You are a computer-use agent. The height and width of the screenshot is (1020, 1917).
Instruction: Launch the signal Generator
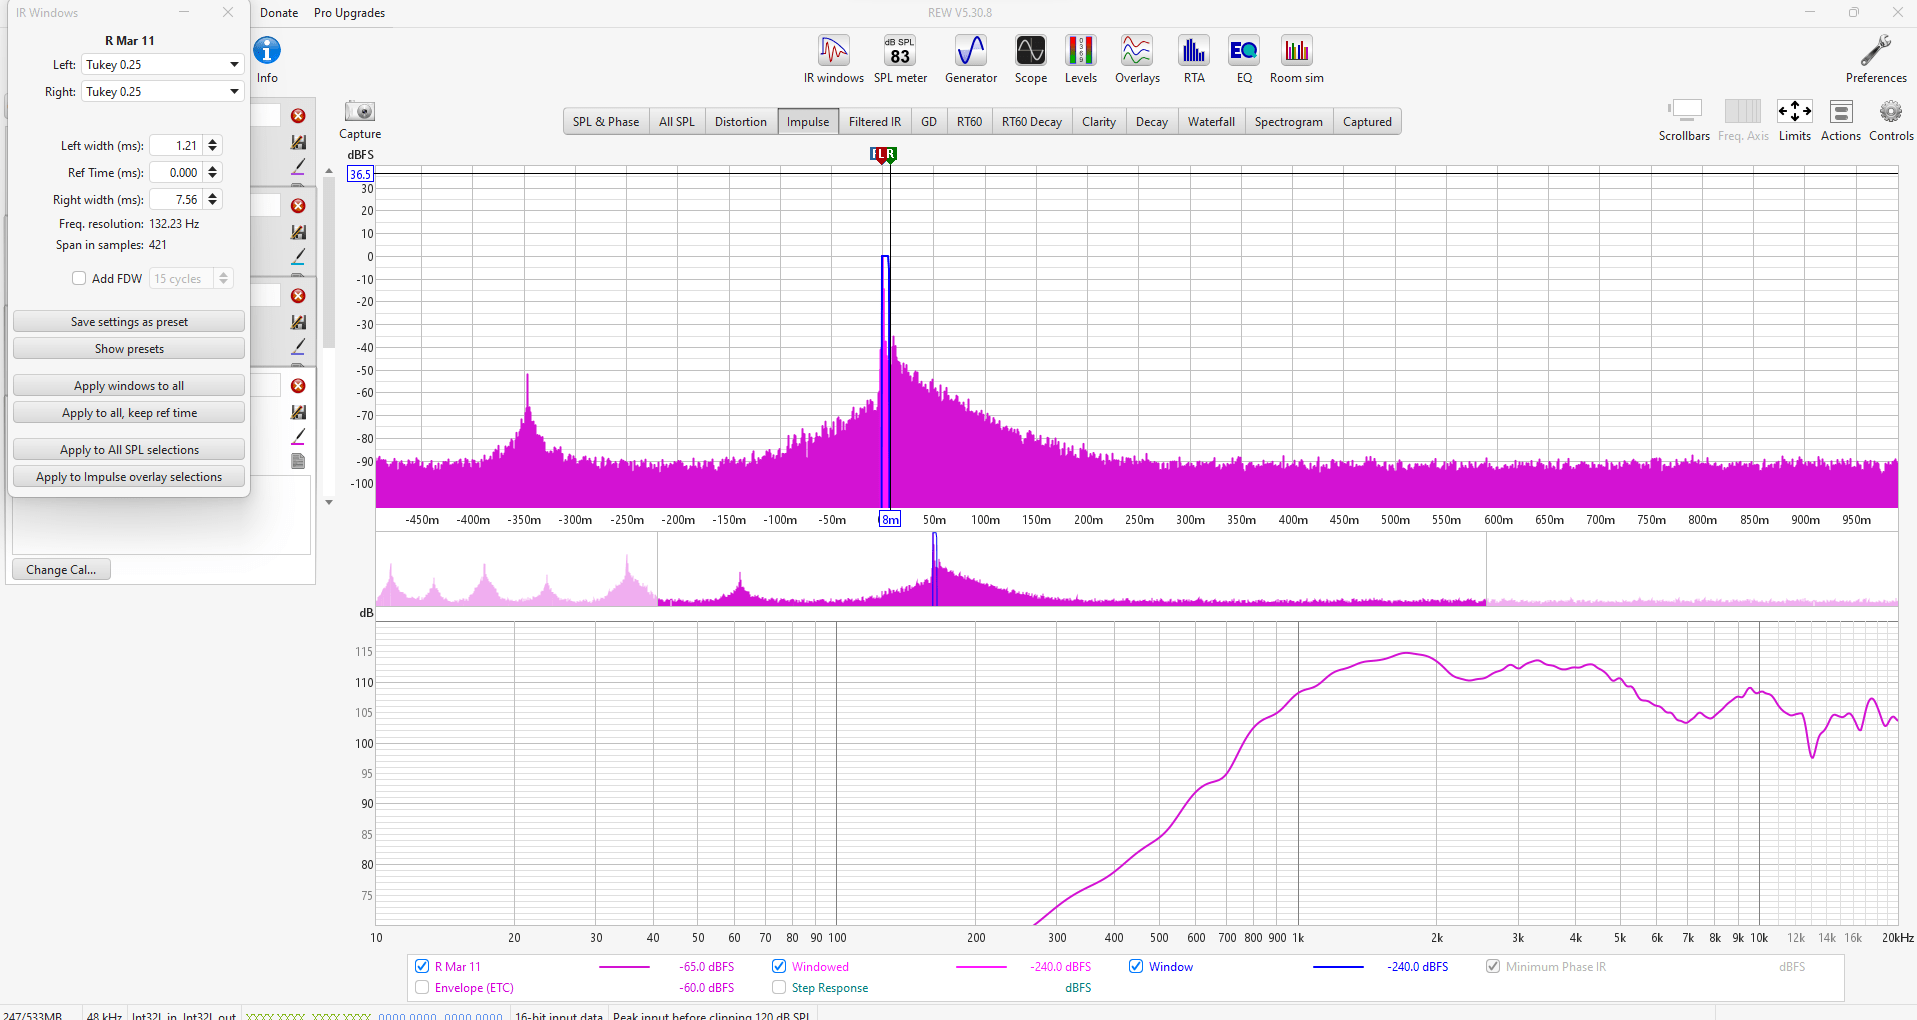(x=971, y=59)
